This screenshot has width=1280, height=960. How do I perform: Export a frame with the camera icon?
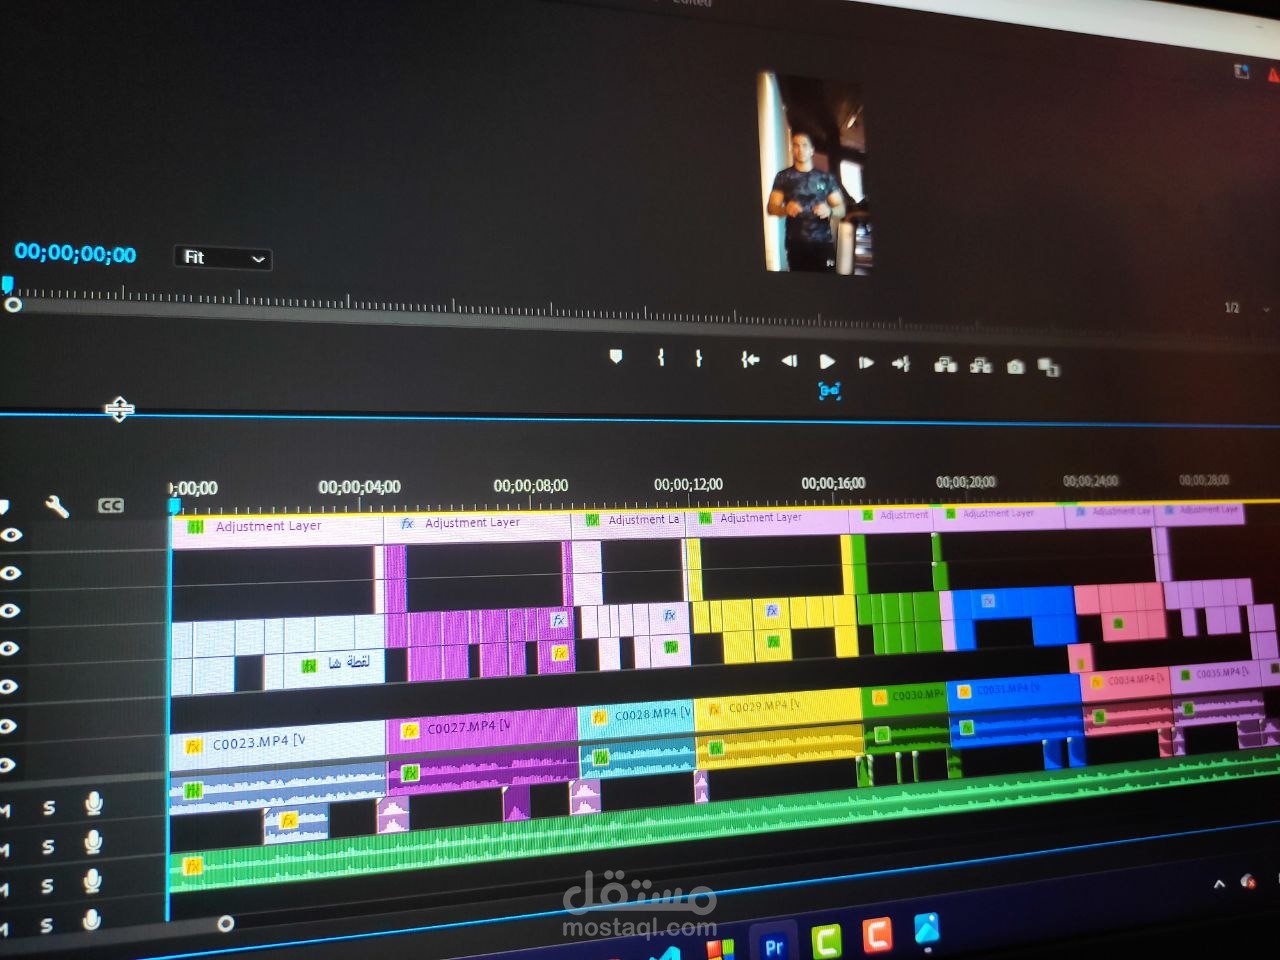(x=1015, y=367)
